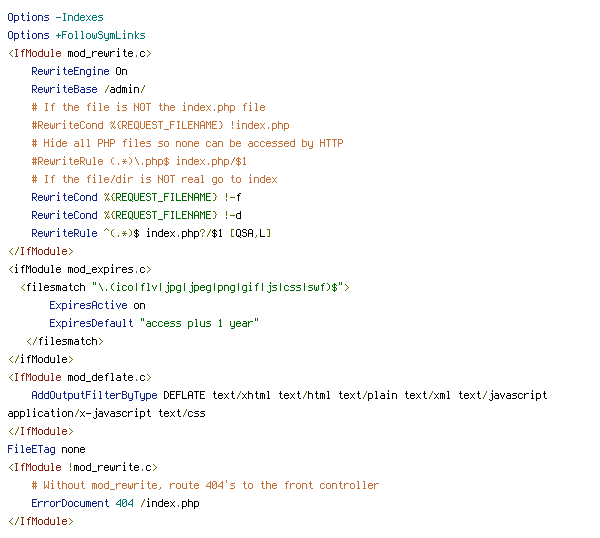600x538 pixels.
Task: Click the "access plus 1 year" string
Action: point(199,323)
